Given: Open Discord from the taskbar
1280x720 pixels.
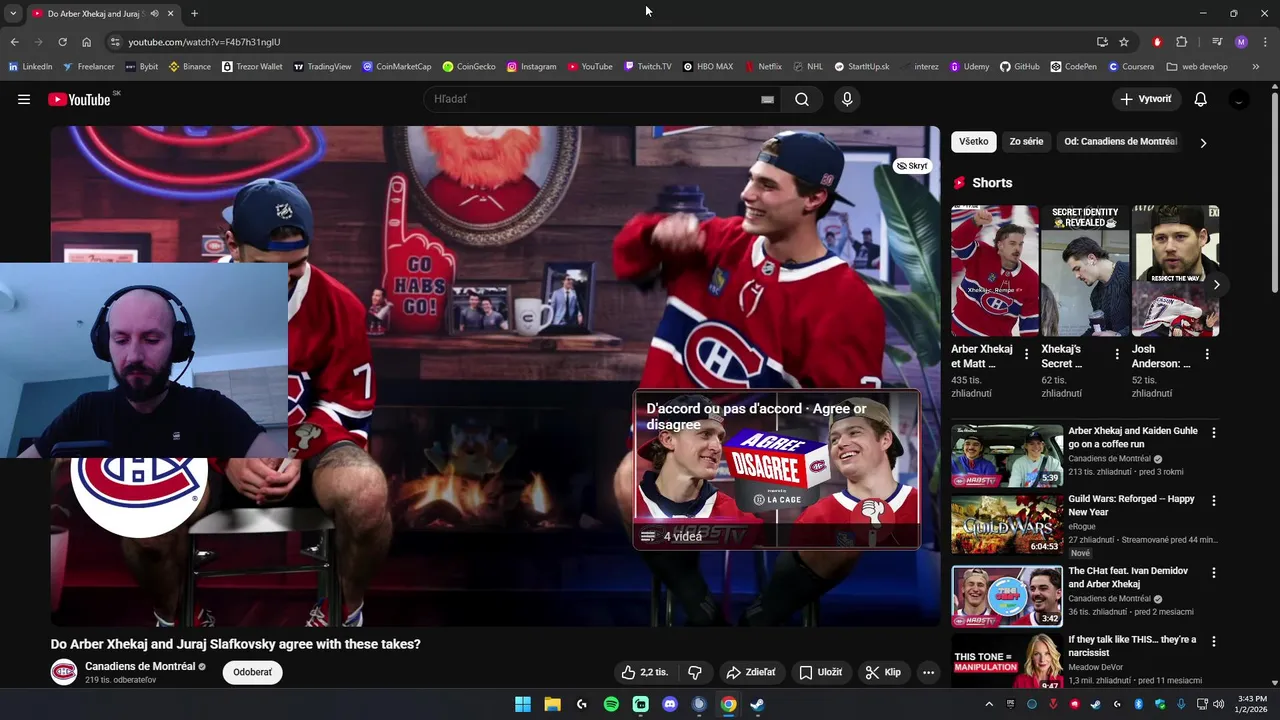Looking at the screenshot, I should (670, 704).
